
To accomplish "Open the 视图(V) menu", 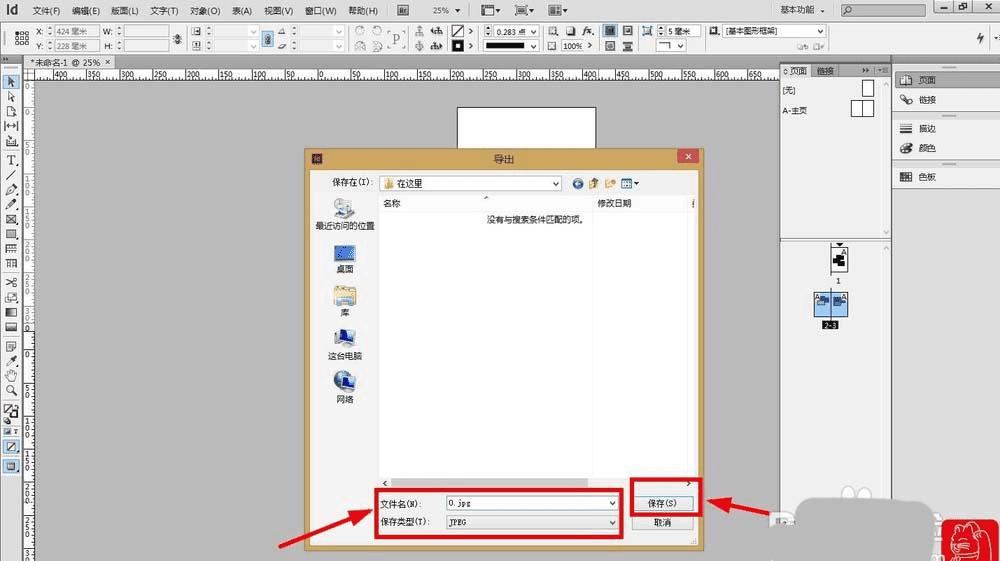I will click(278, 11).
